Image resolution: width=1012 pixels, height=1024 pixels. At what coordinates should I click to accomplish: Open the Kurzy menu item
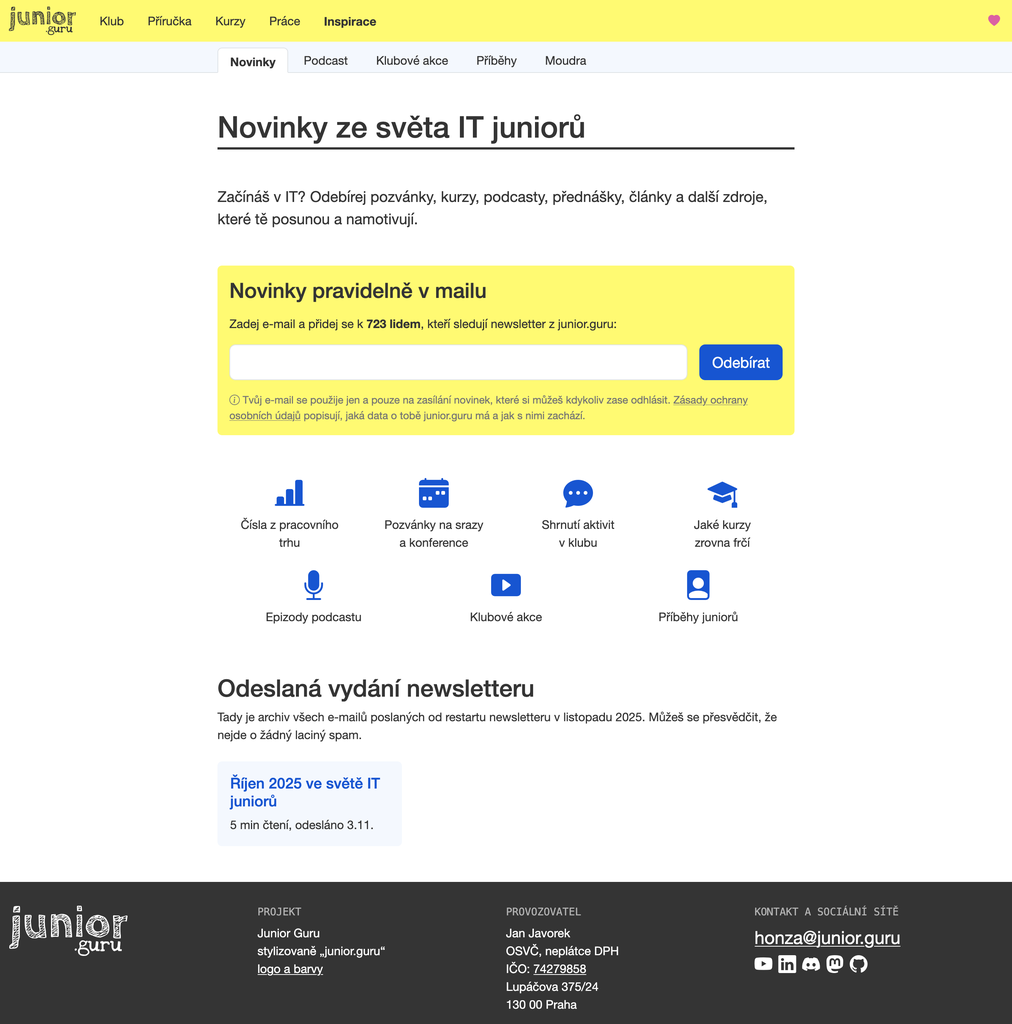tap(230, 21)
